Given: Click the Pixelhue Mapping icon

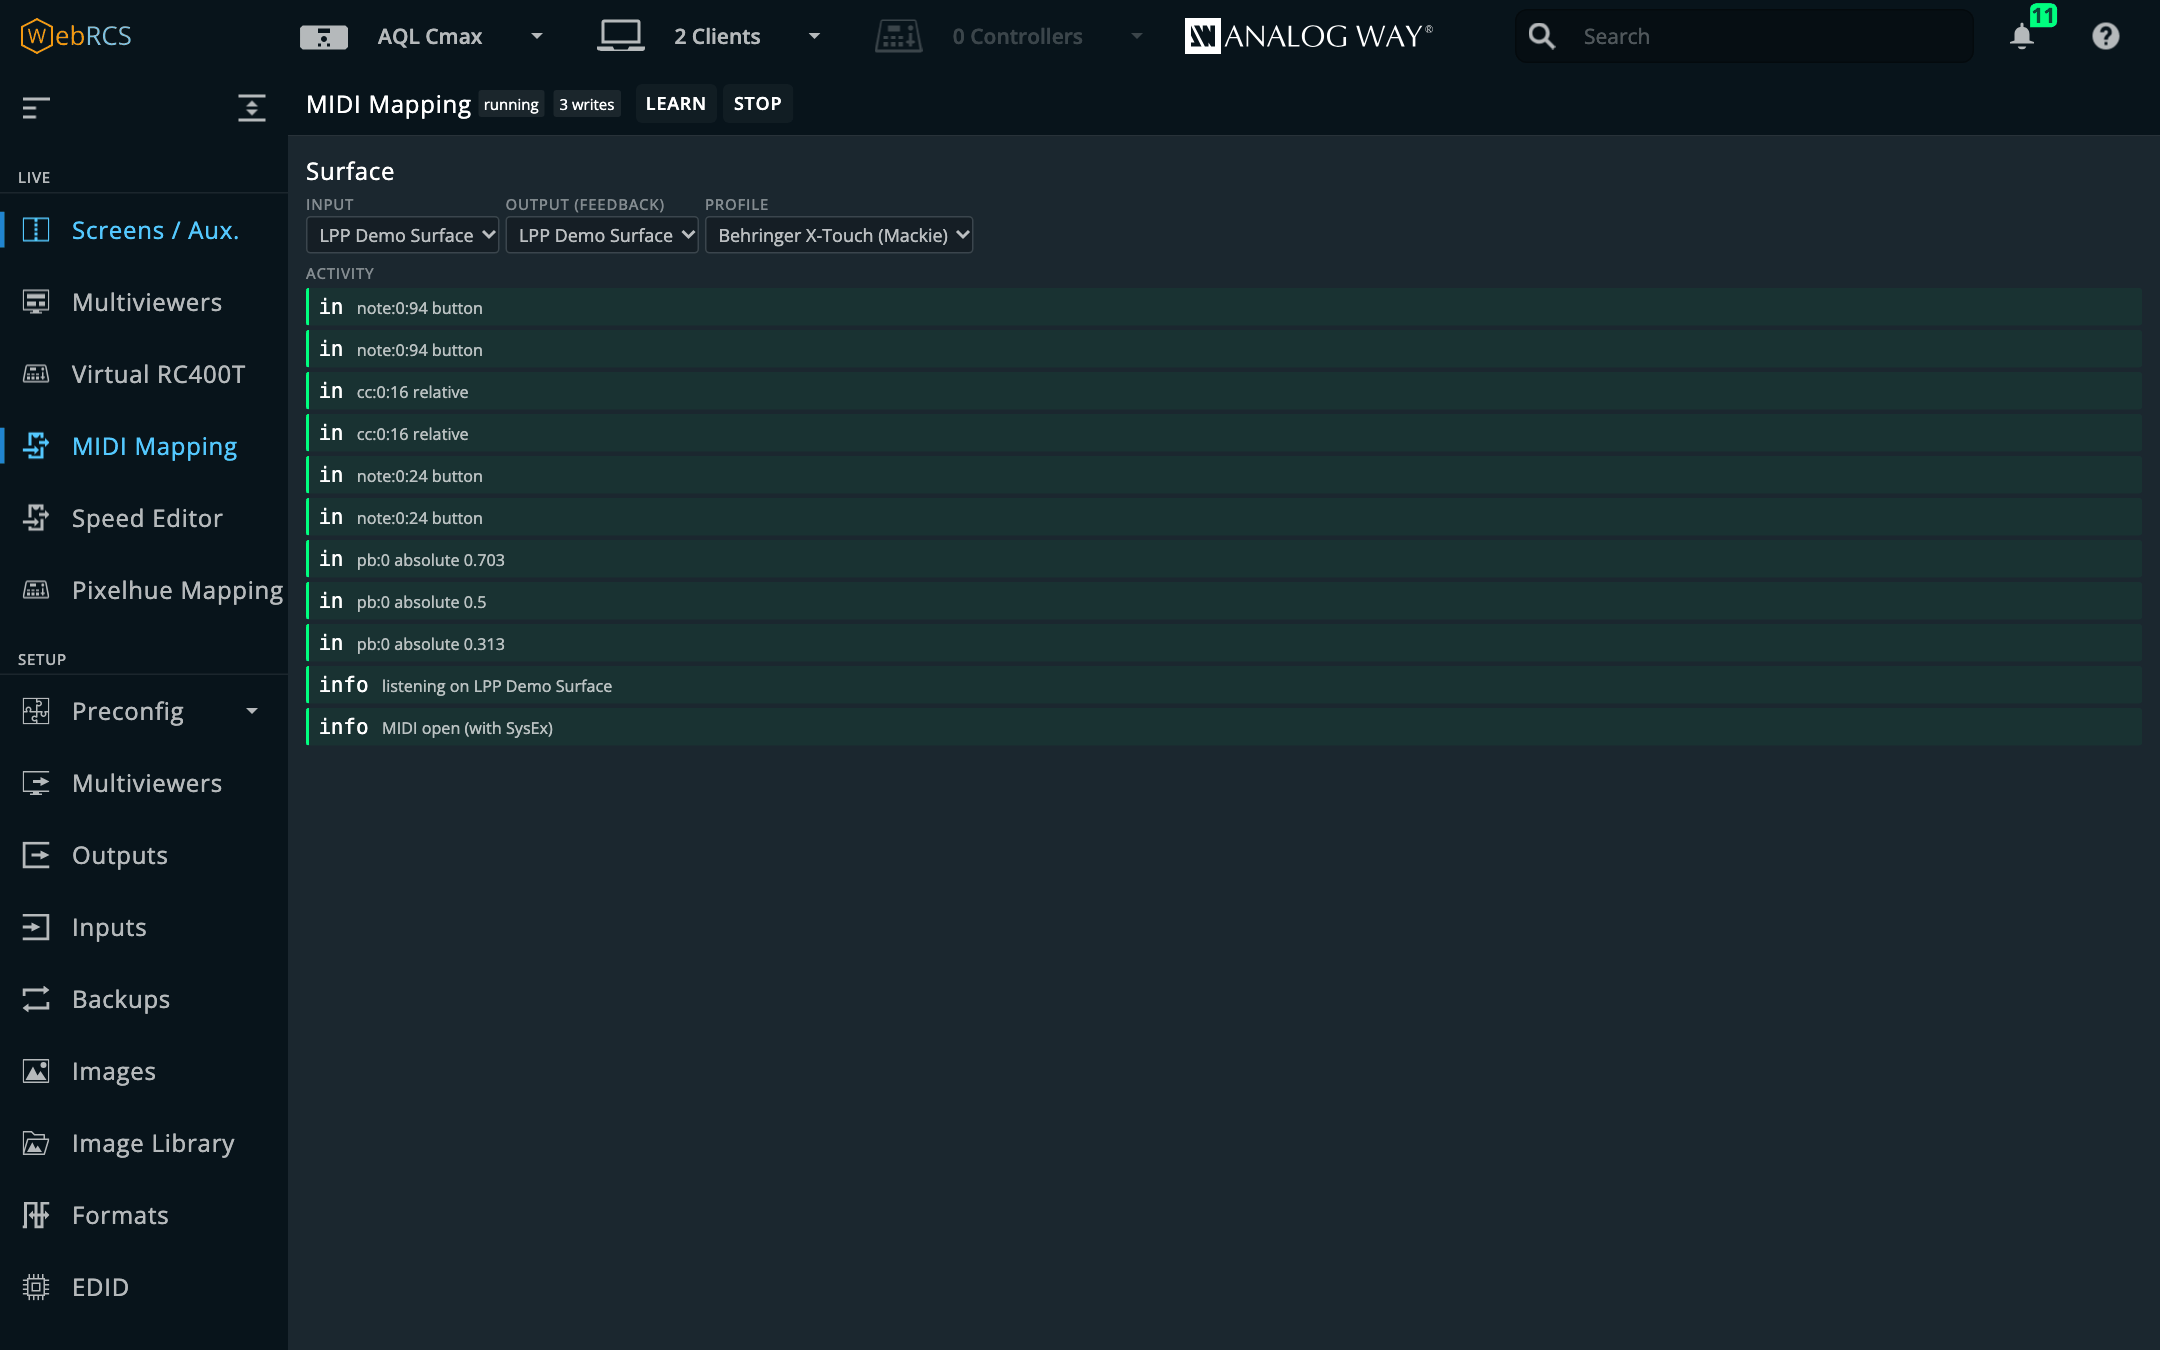Looking at the screenshot, I should 36,590.
